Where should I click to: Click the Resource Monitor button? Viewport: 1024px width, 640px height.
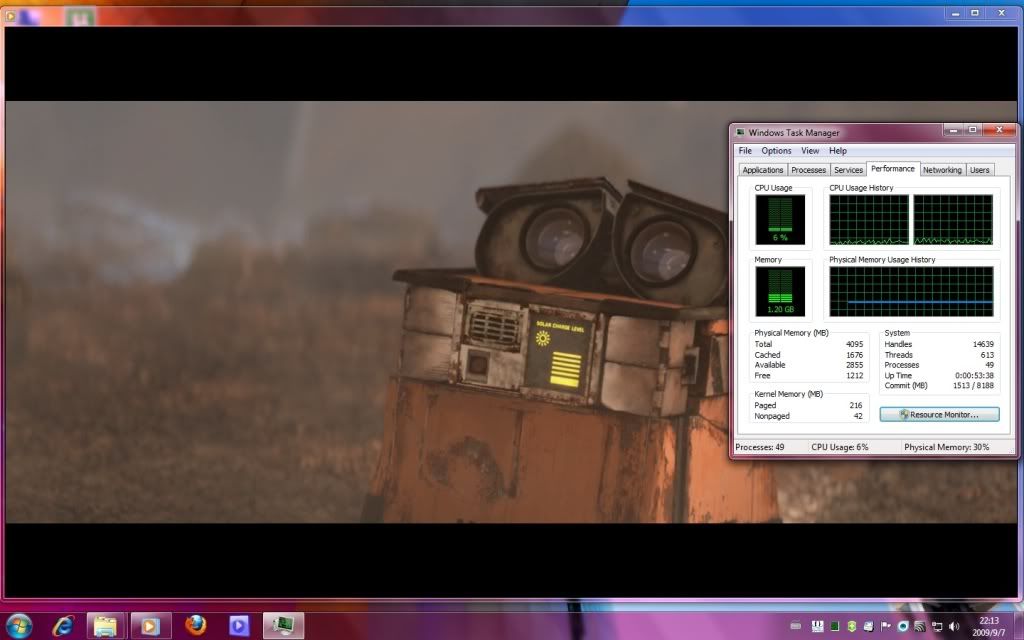939,414
